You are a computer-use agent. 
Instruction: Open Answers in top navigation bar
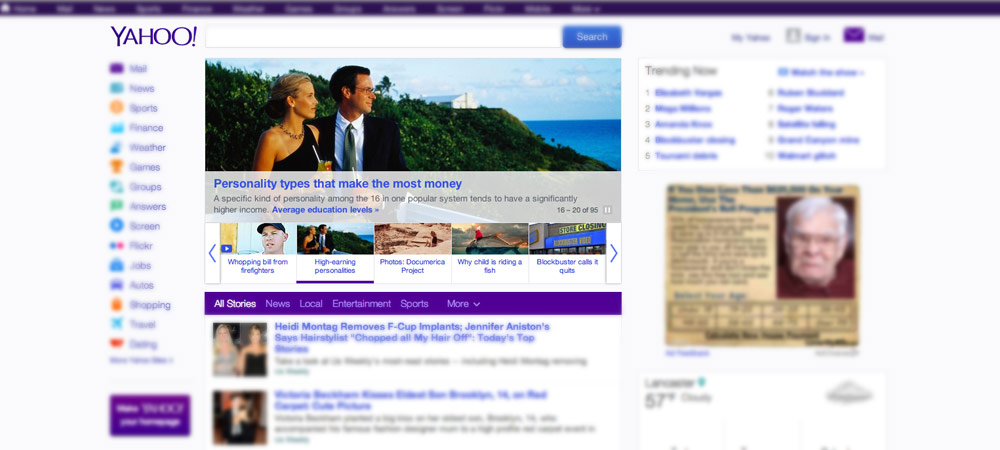400,9
